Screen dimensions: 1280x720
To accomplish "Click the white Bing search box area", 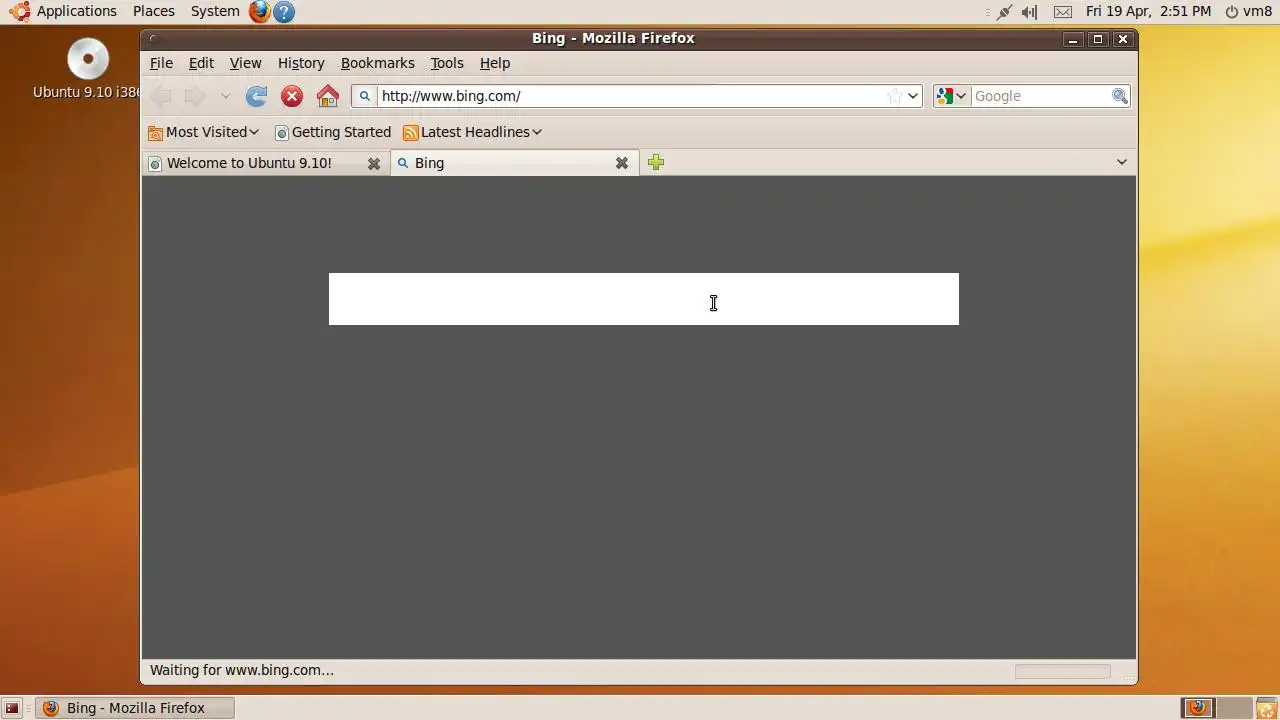I will pyautogui.click(x=643, y=299).
